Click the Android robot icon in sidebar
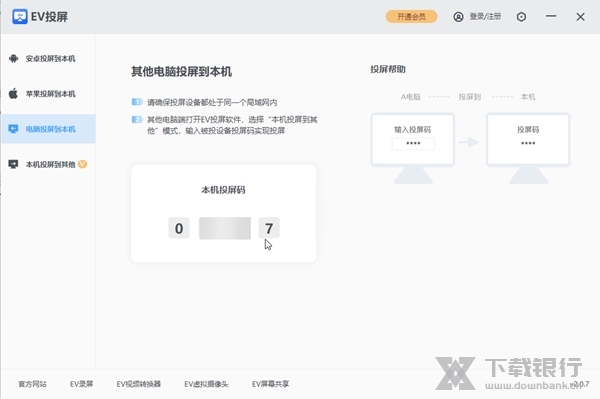600x399 pixels. pyautogui.click(x=13, y=59)
